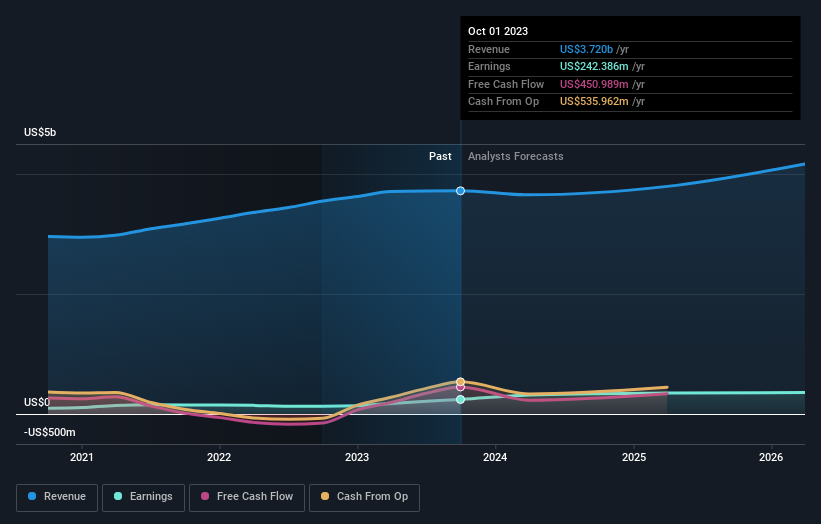The width and height of the screenshot is (821, 524).
Task: Click the -US$500m y-axis label
Action: (x=50, y=432)
